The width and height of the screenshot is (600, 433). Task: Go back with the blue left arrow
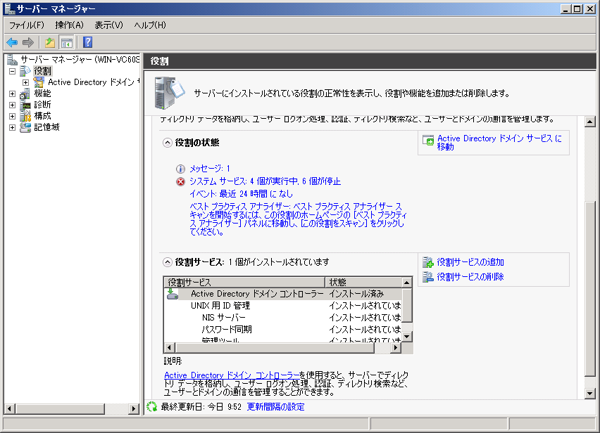tap(12, 42)
